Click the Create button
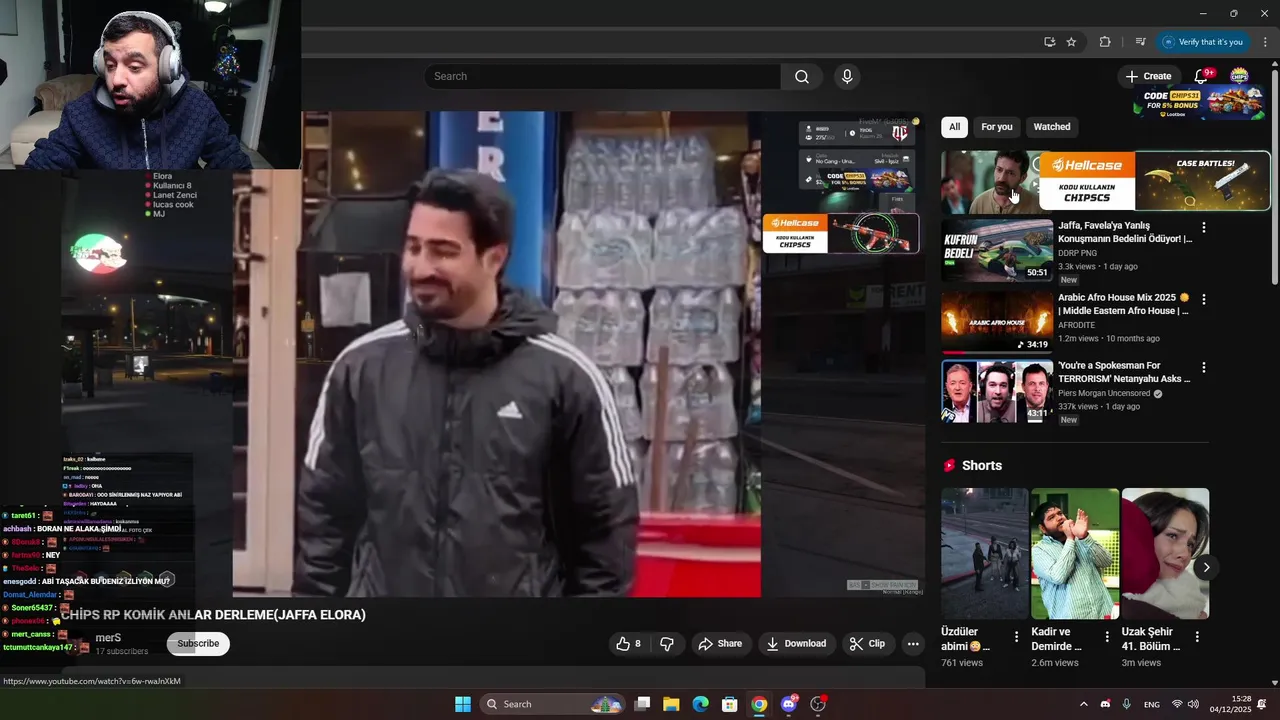 click(1149, 76)
